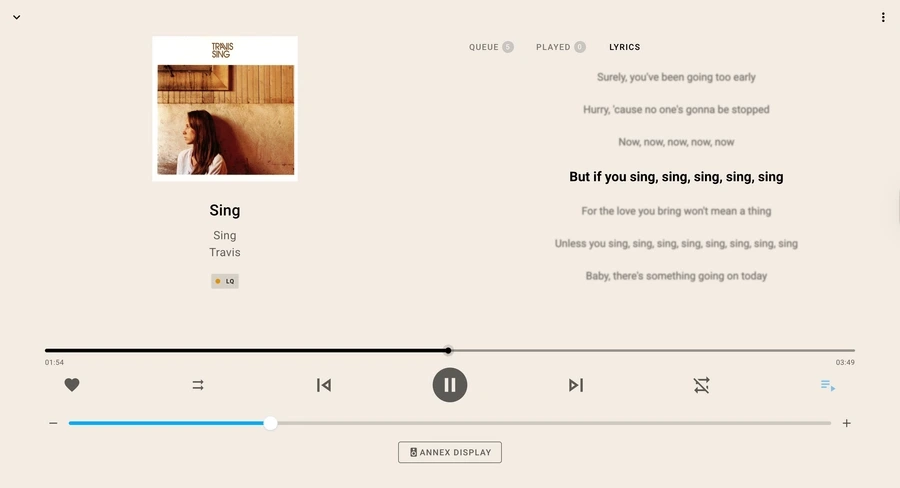The width and height of the screenshot is (900, 488).
Task: Click the Annex Display button
Action: tap(449, 452)
